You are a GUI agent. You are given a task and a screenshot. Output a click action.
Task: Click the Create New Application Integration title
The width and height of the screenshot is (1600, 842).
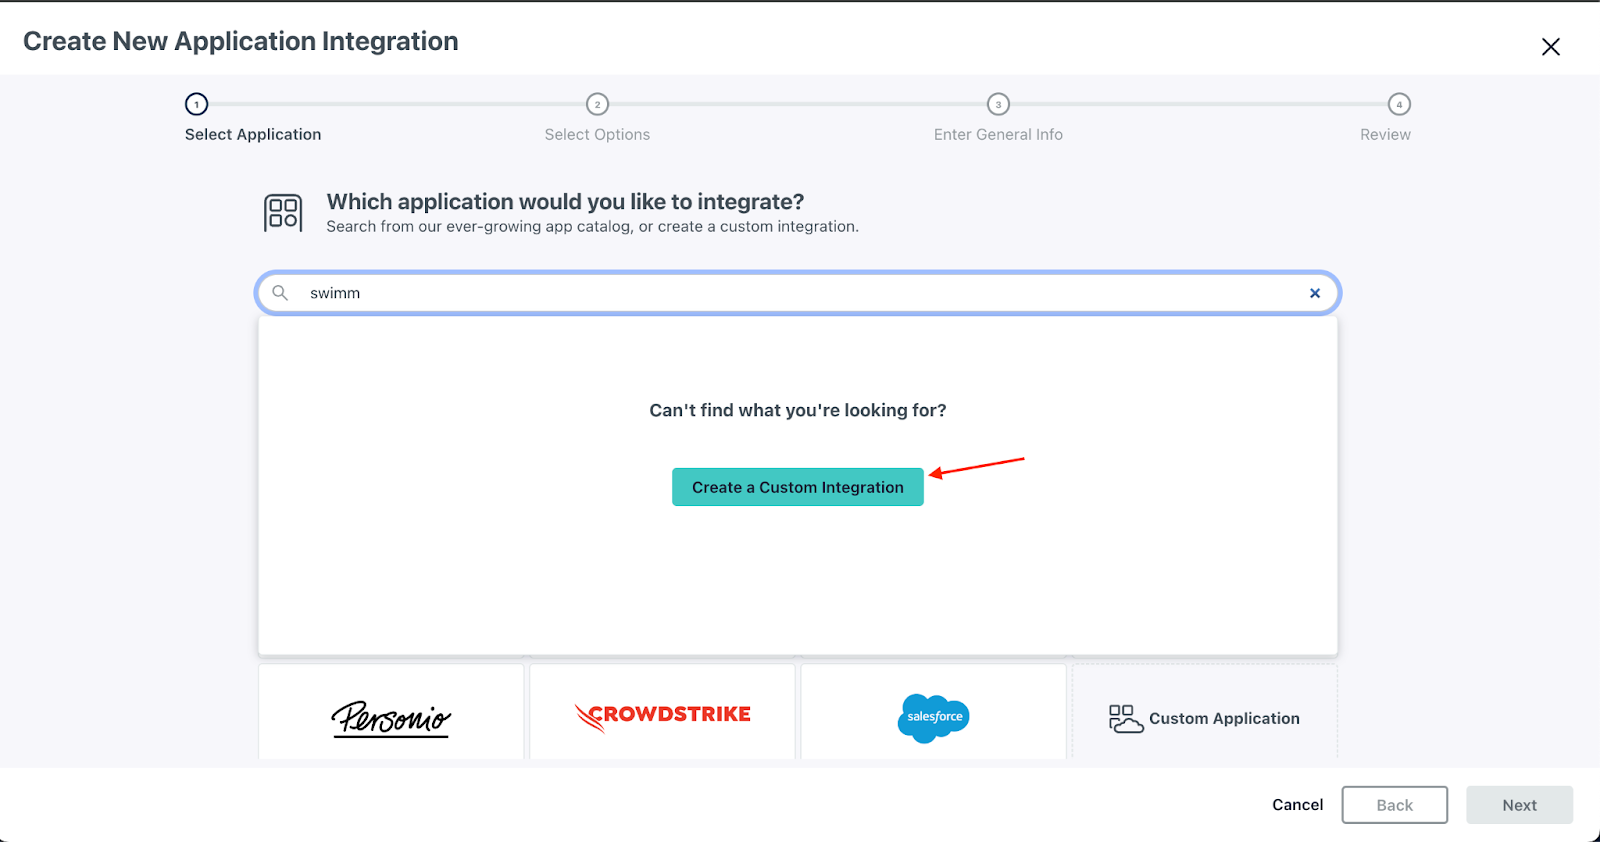(241, 41)
